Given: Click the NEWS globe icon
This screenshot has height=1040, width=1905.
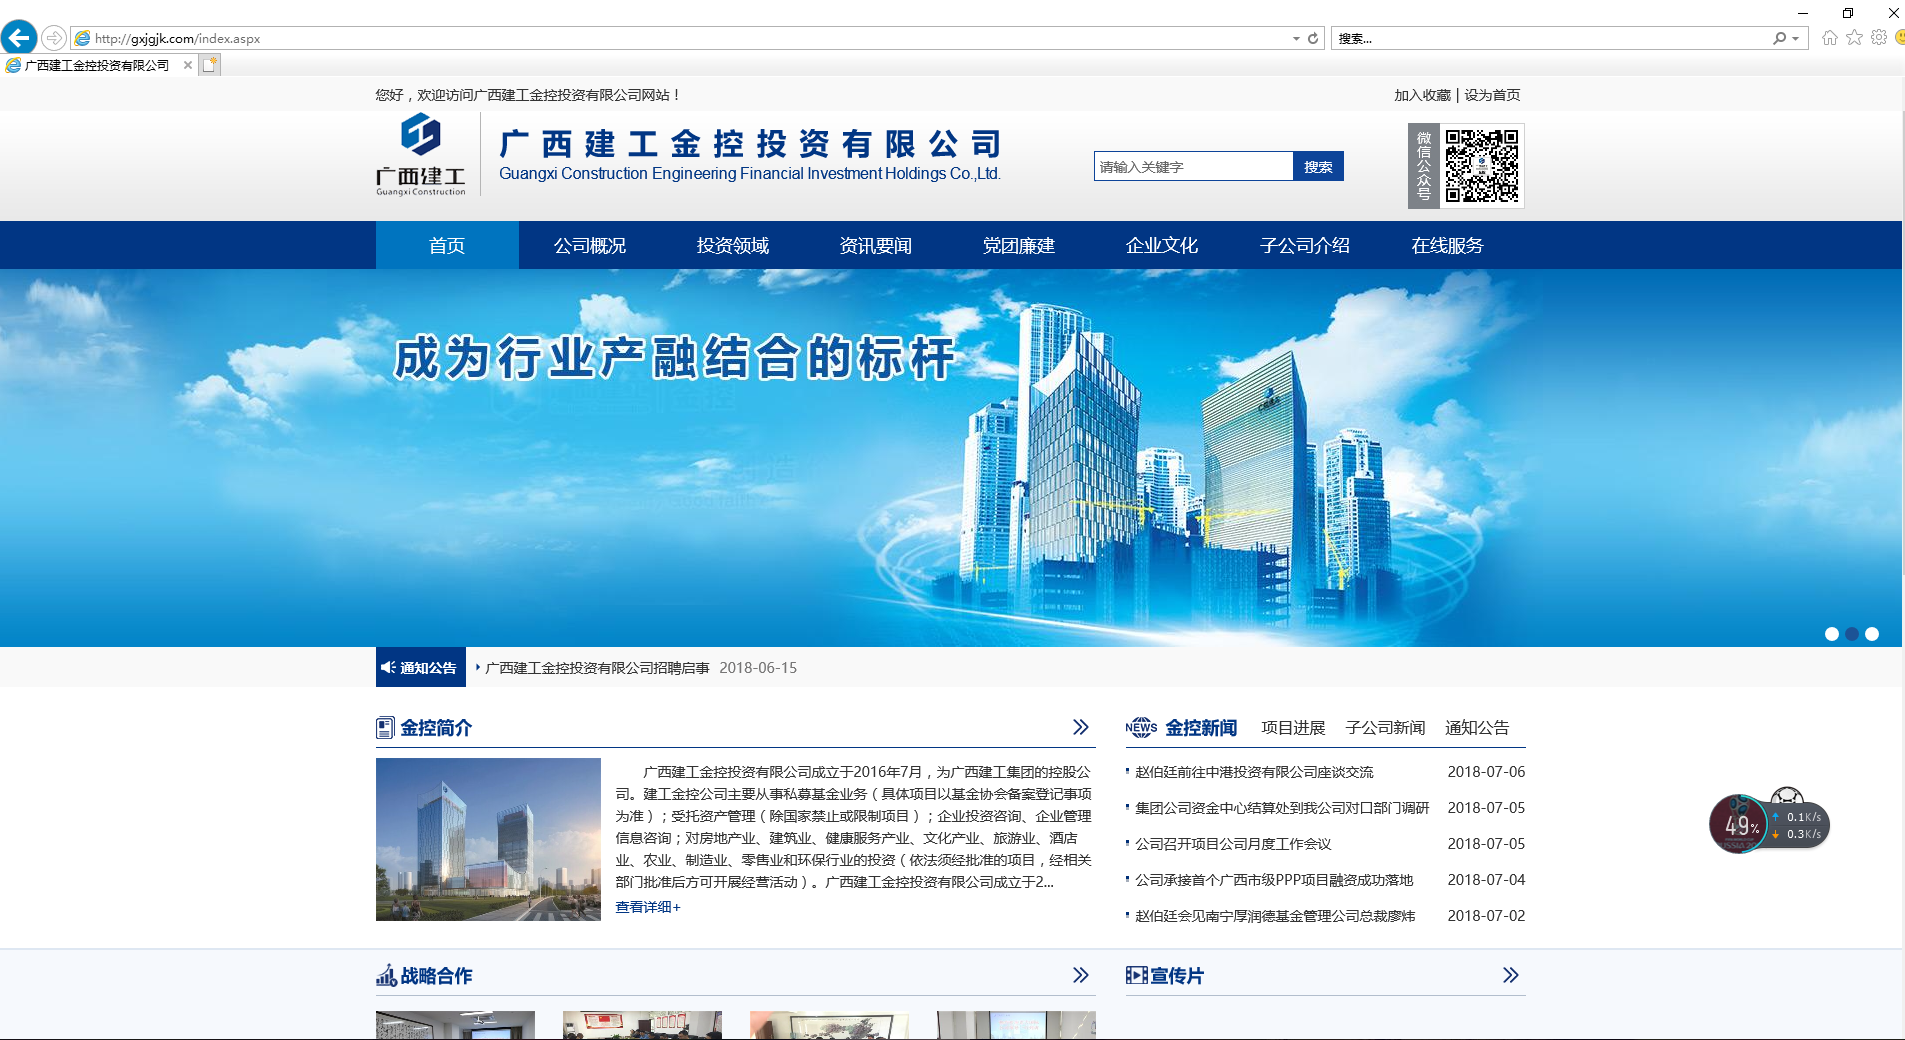Looking at the screenshot, I should pos(1141,728).
